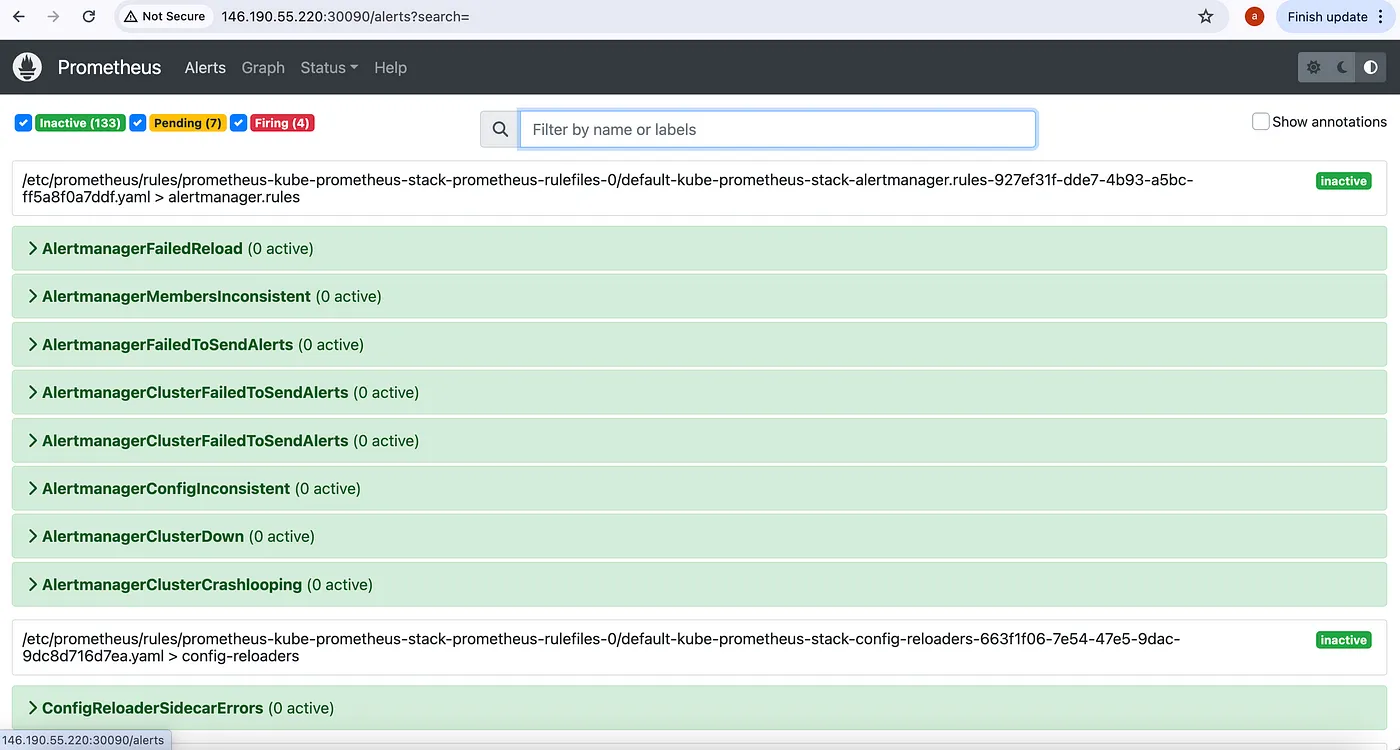
Task: Switch to light theme sun icon
Action: [1313, 67]
